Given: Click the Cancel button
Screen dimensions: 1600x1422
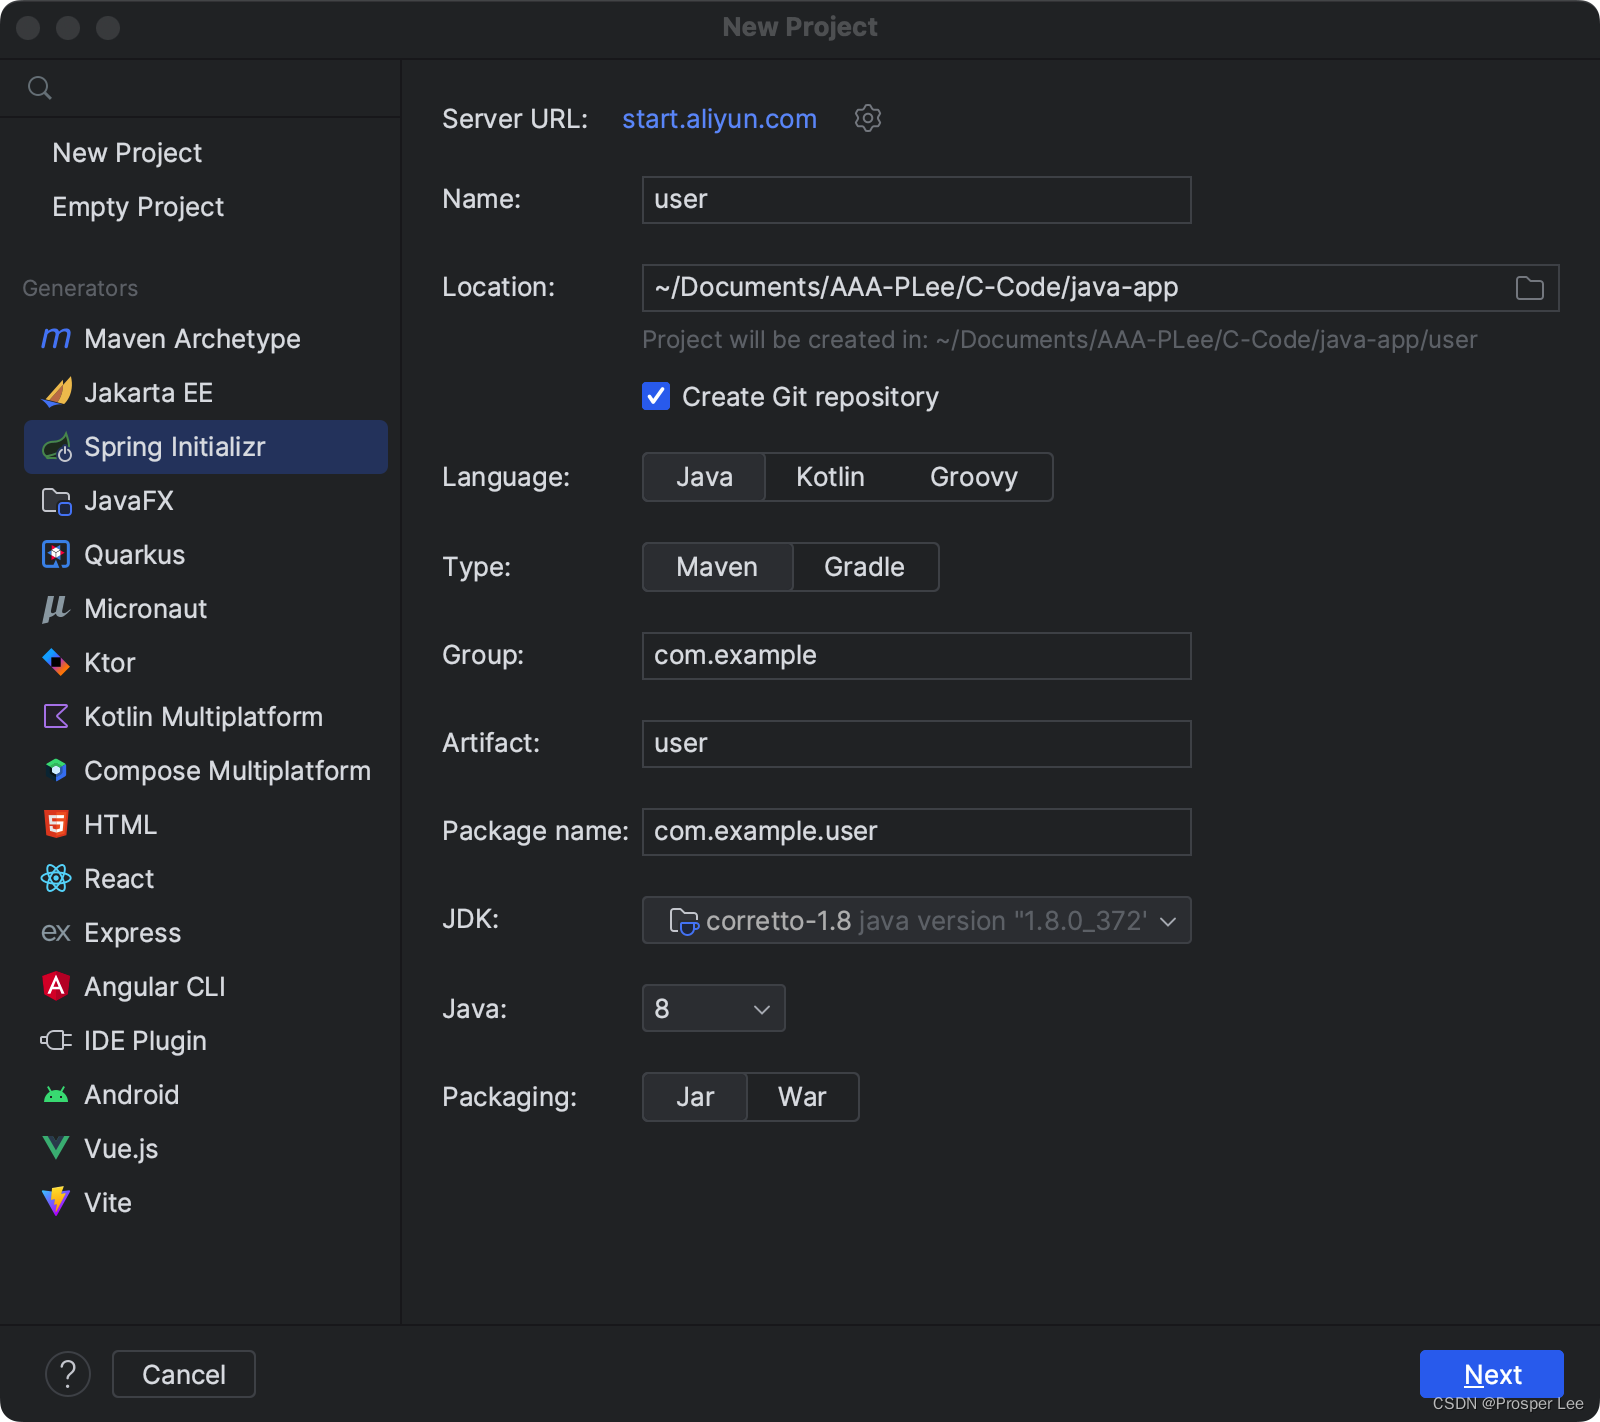Looking at the screenshot, I should [184, 1374].
